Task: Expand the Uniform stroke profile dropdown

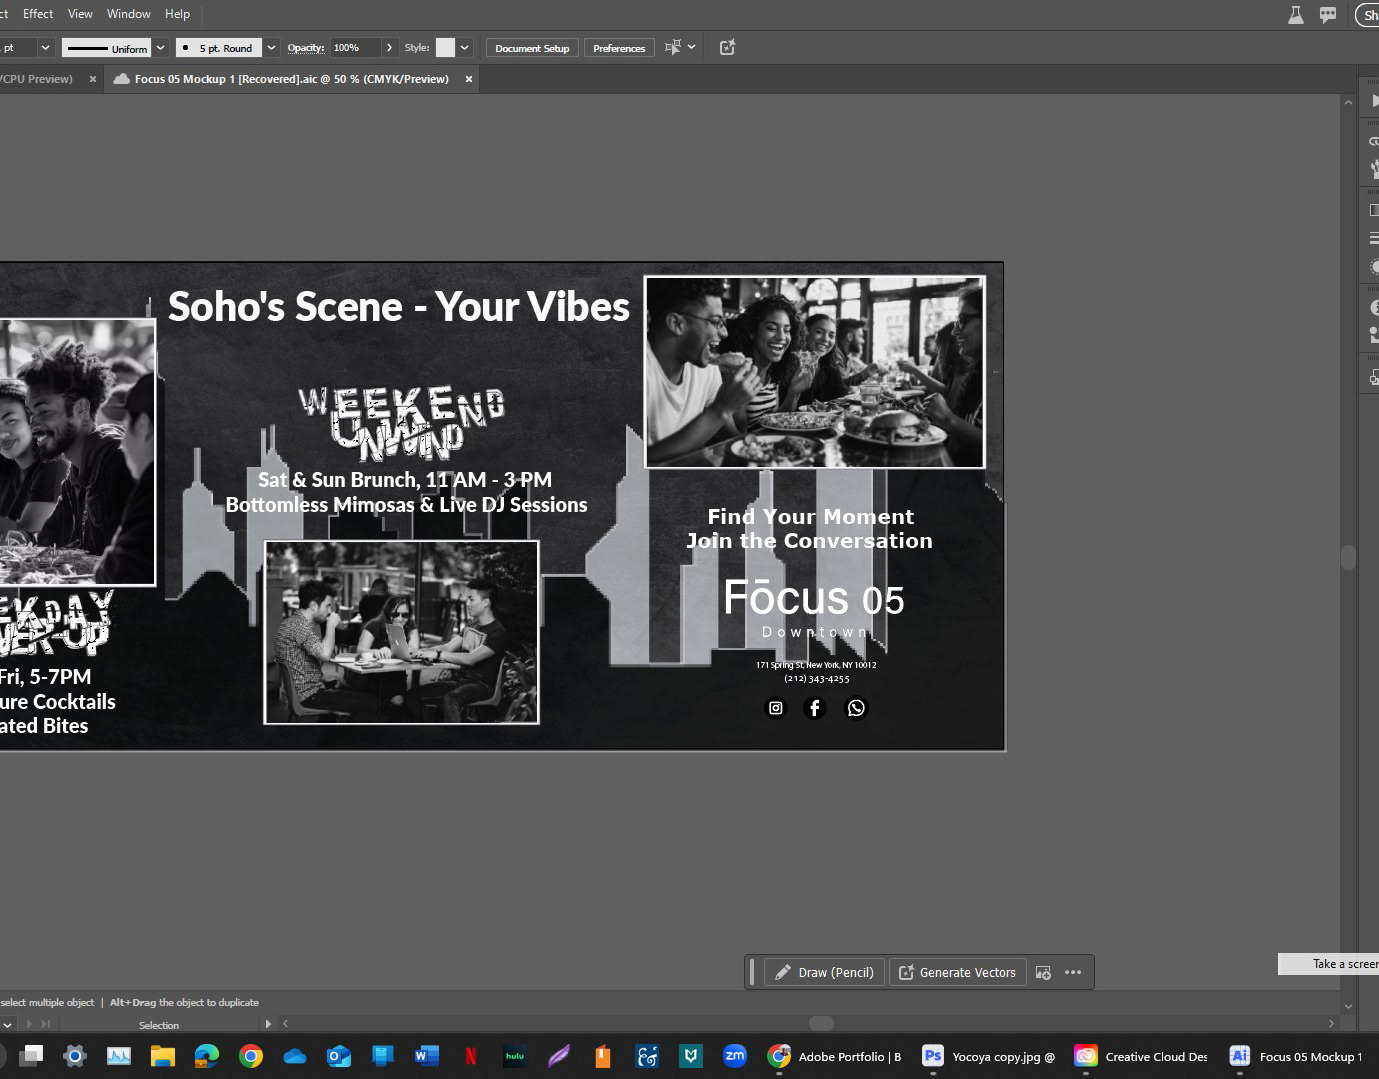Action: pyautogui.click(x=160, y=48)
